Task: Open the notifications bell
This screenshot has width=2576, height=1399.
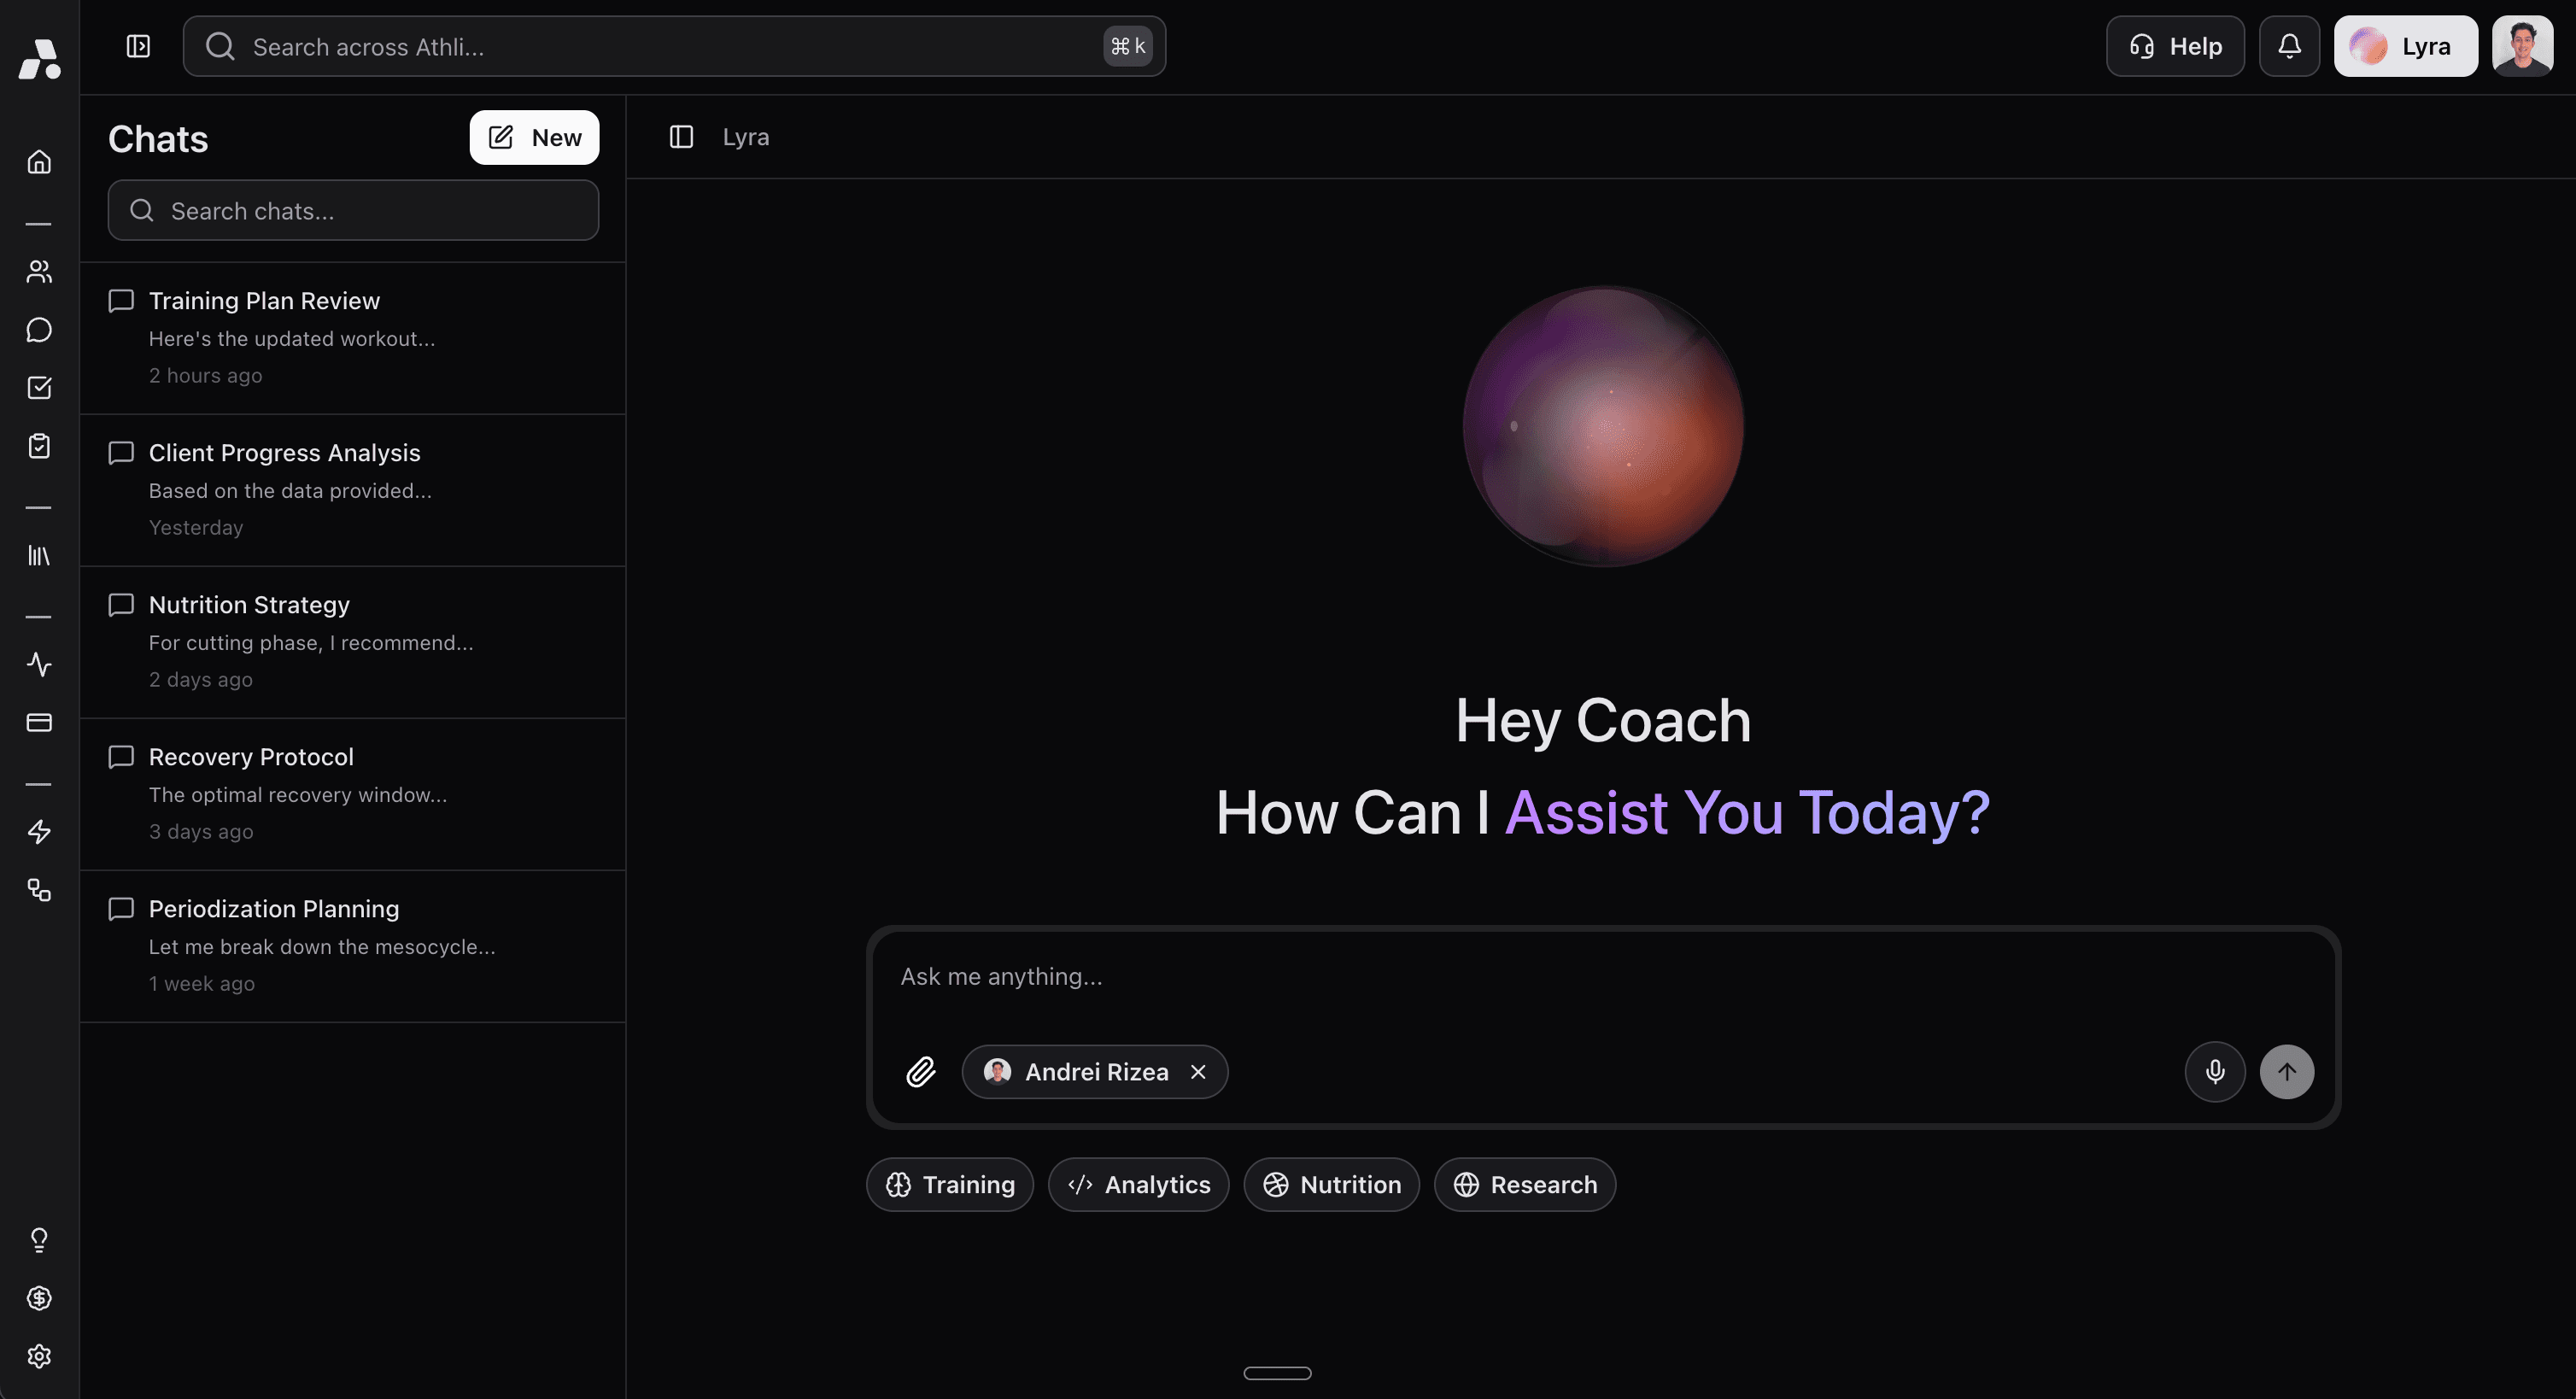Action: coord(2289,45)
